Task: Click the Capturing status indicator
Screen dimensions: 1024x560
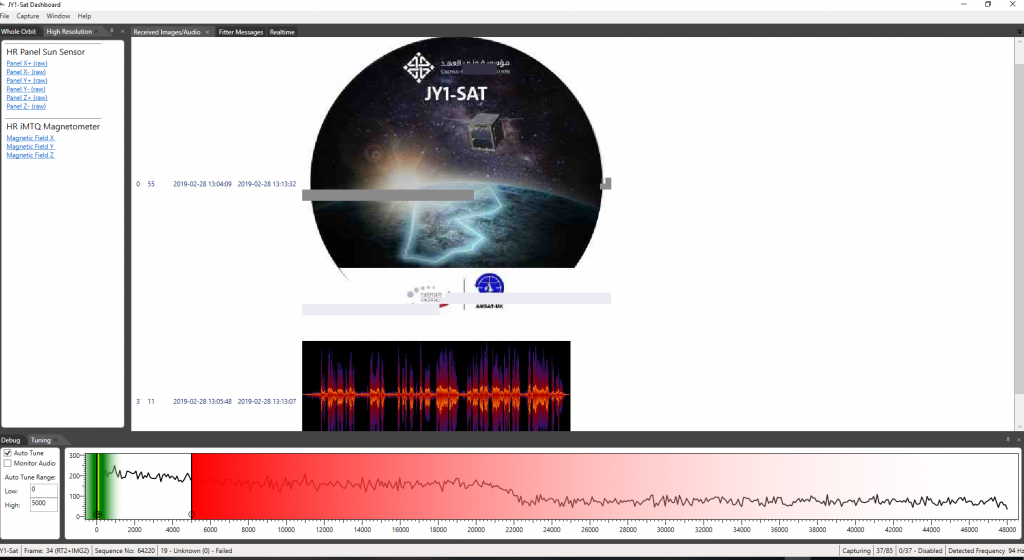Action: point(856,551)
